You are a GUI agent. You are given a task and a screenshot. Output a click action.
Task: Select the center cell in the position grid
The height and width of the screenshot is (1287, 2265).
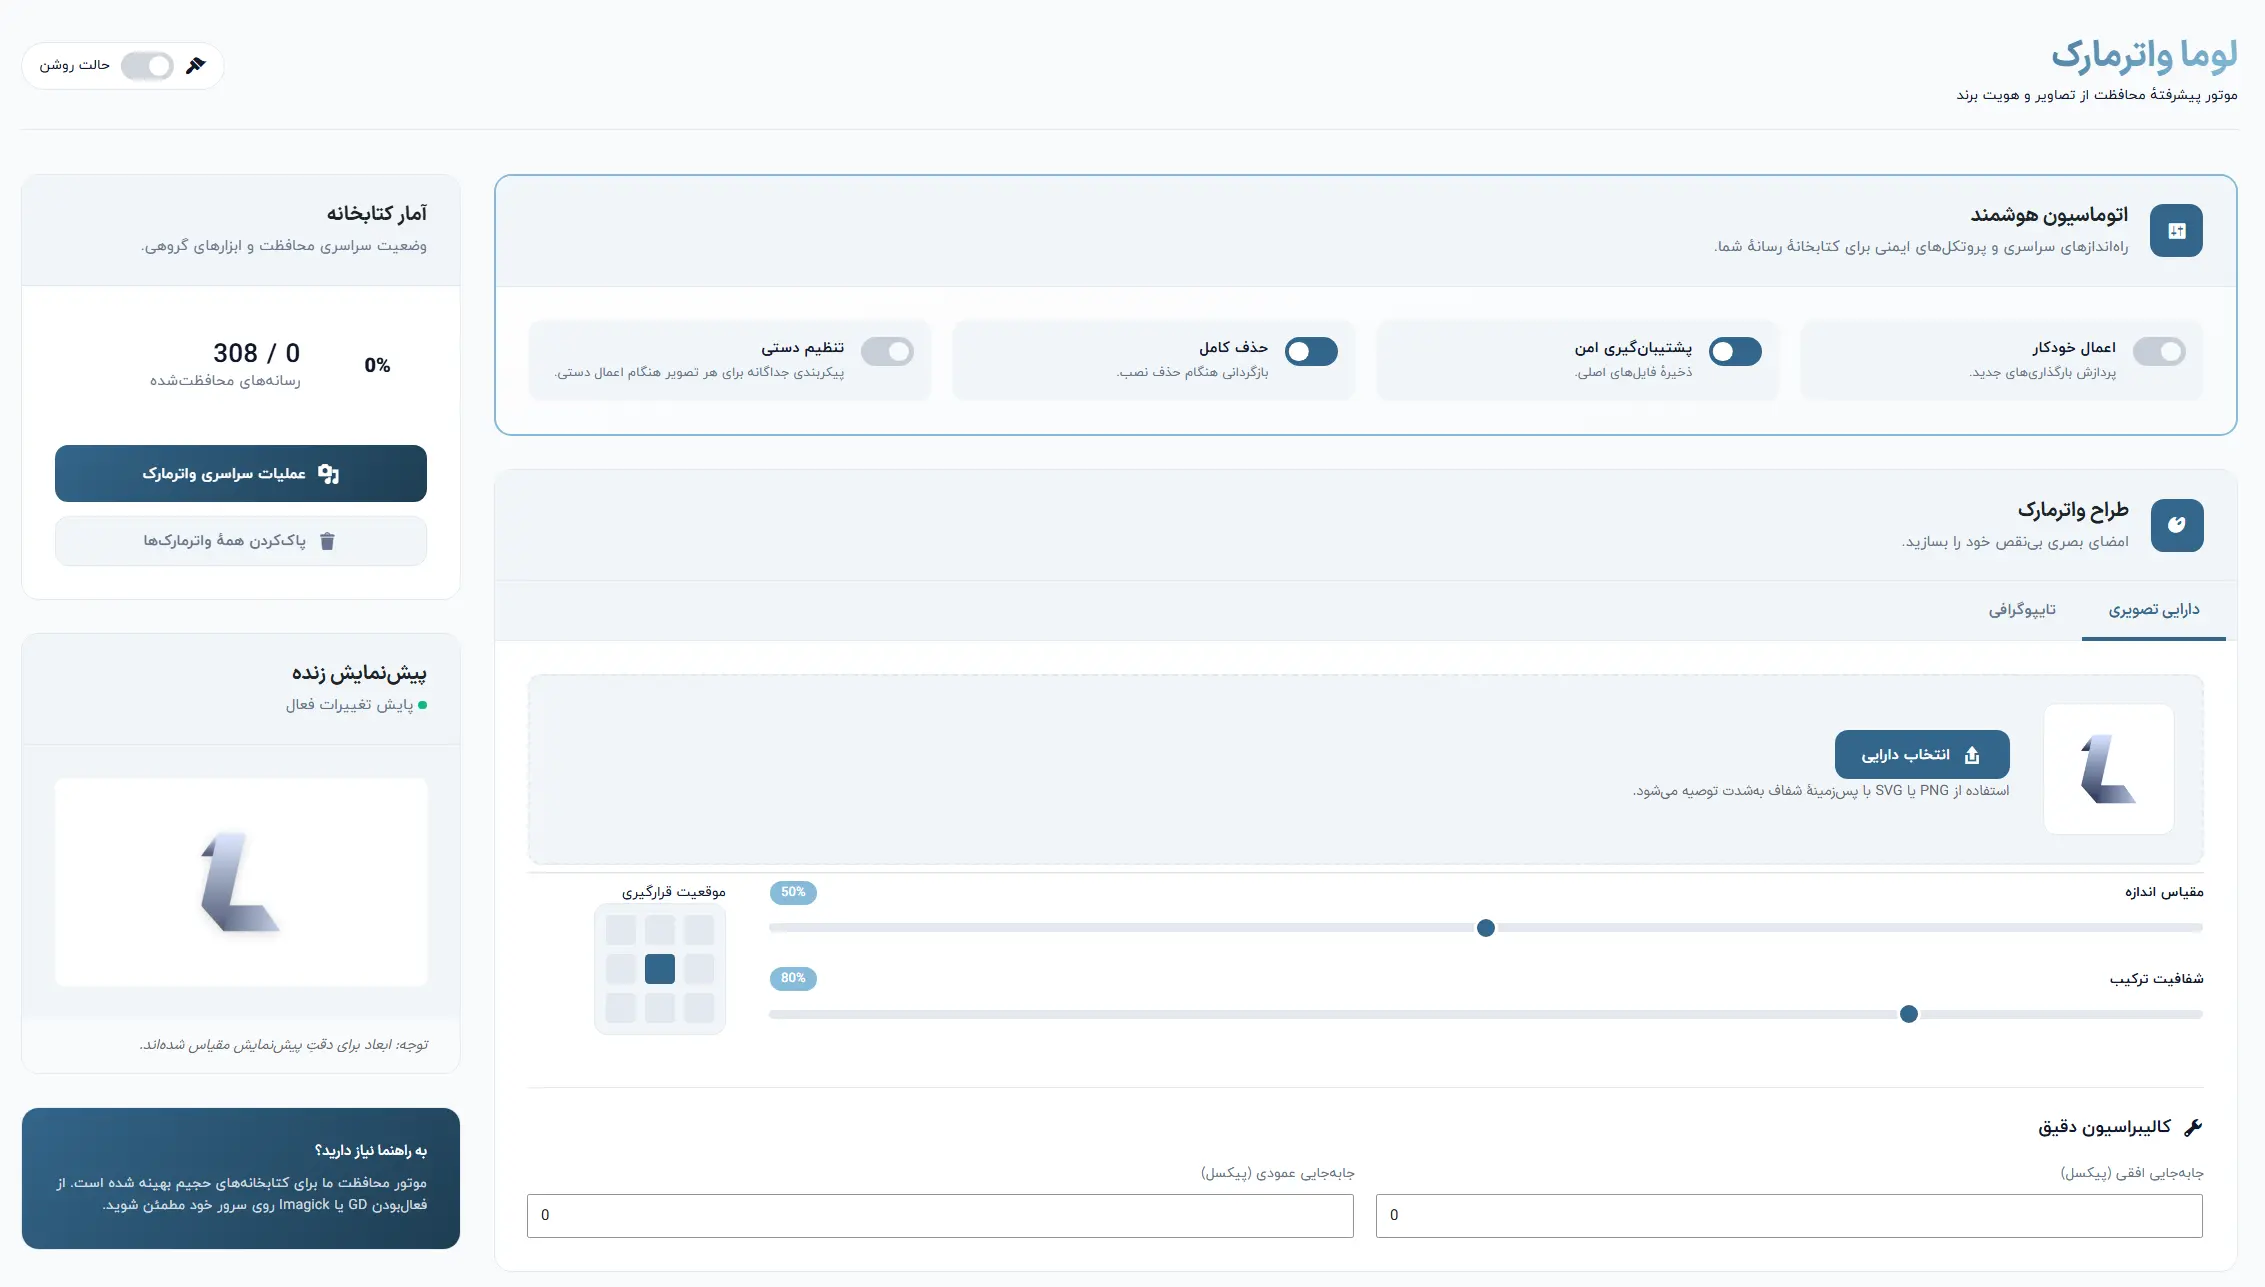click(660, 969)
